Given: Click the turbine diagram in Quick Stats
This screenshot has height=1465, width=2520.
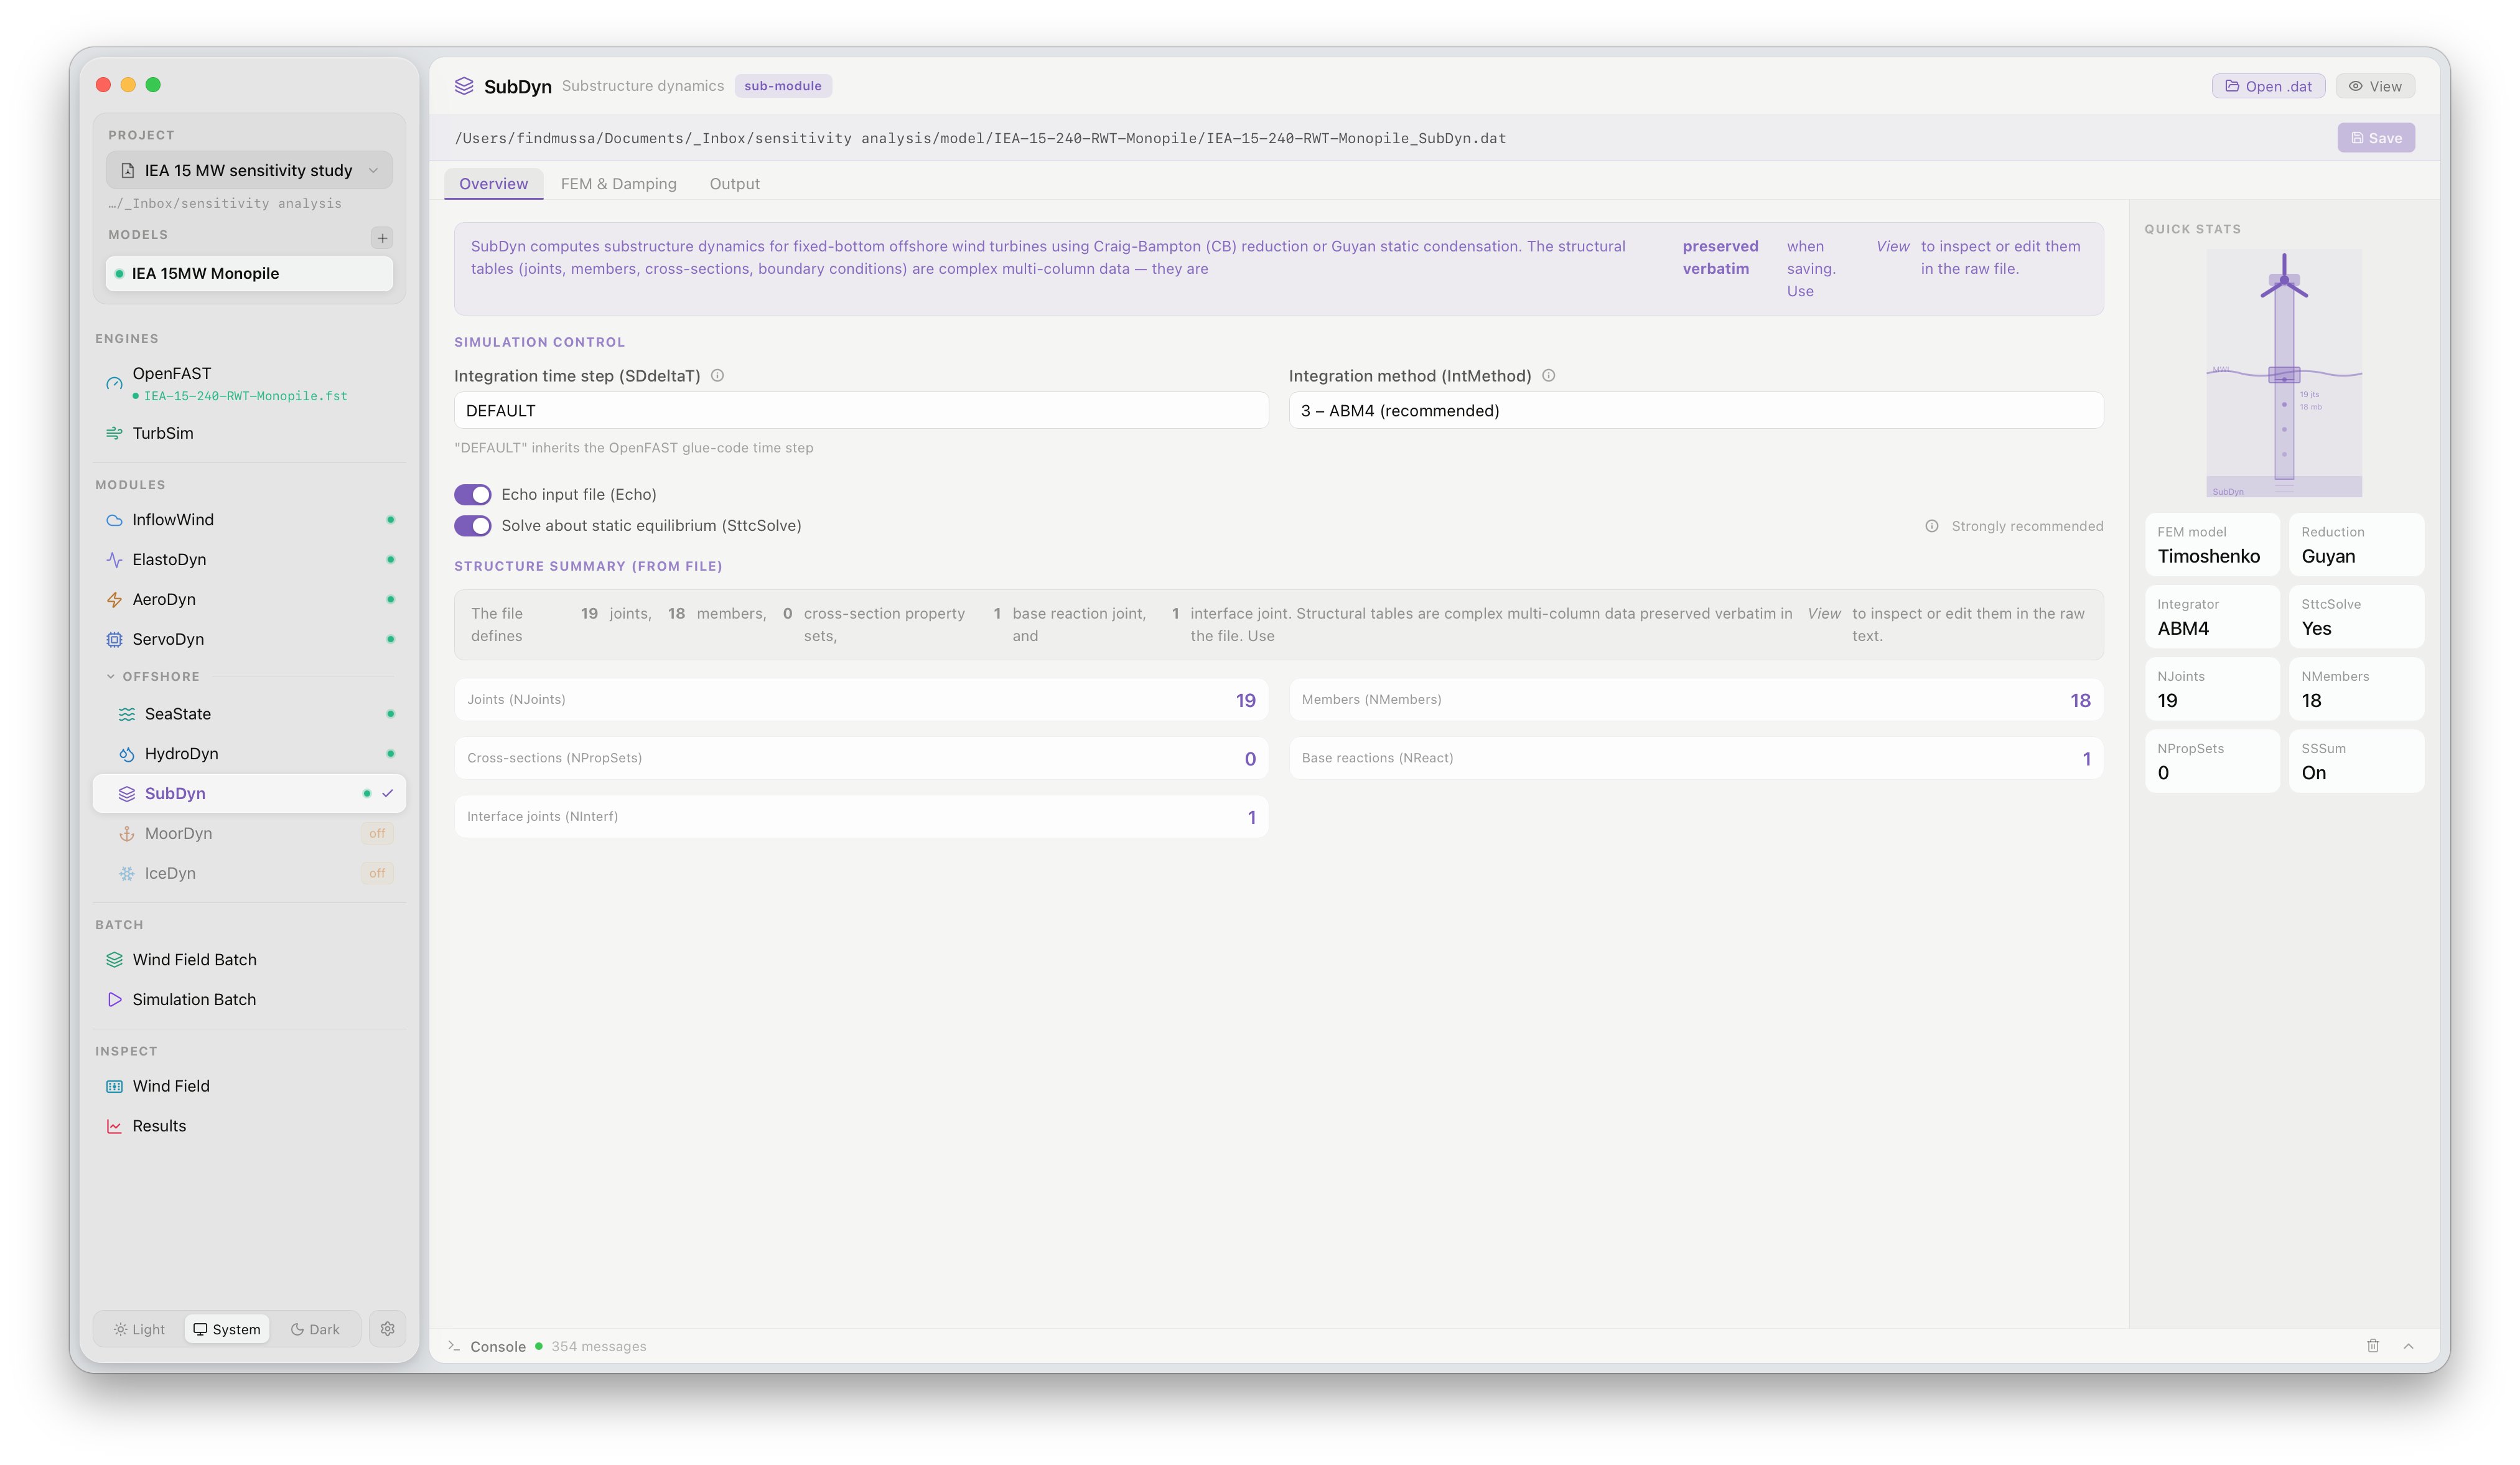Looking at the screenshot, I should 2284,373.
